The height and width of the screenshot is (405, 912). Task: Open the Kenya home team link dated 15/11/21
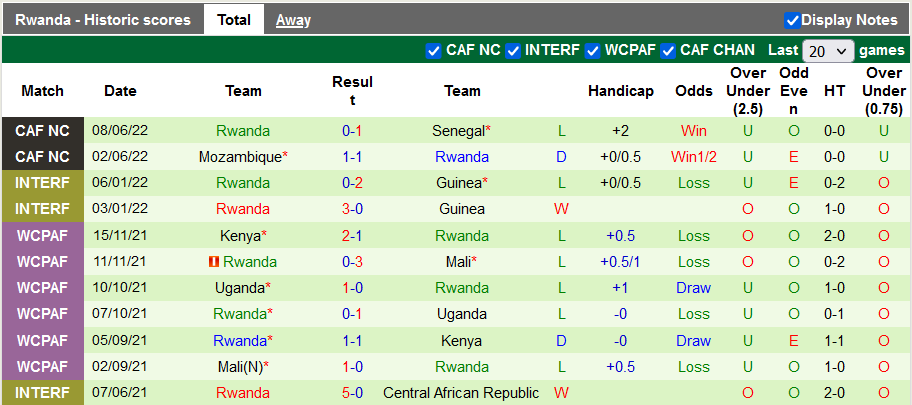(240, 236)
